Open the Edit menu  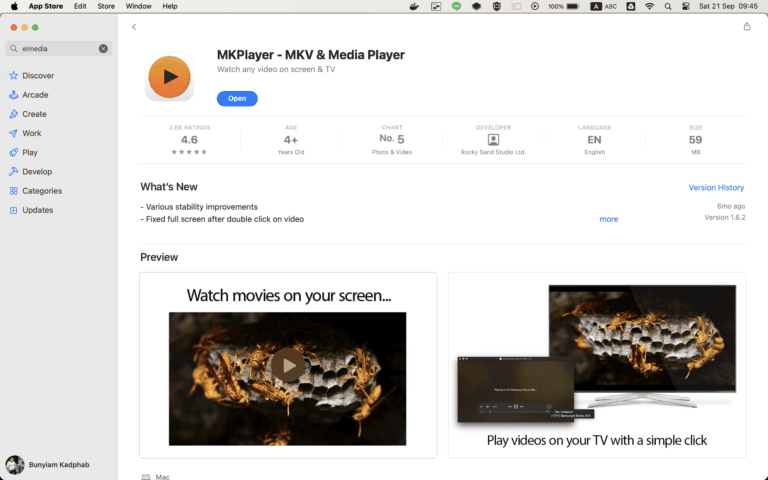[x=80, y=6]
